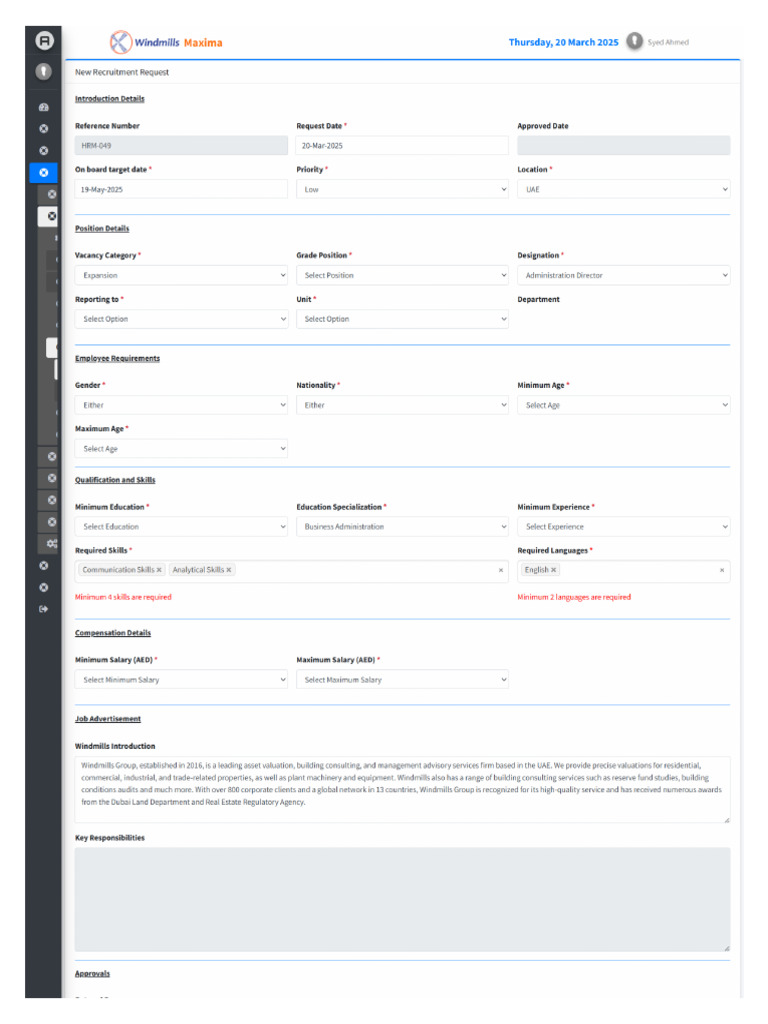Open the Minimum Experience dropdown
Screen dimensions: 768x1024
coord(624,527)
